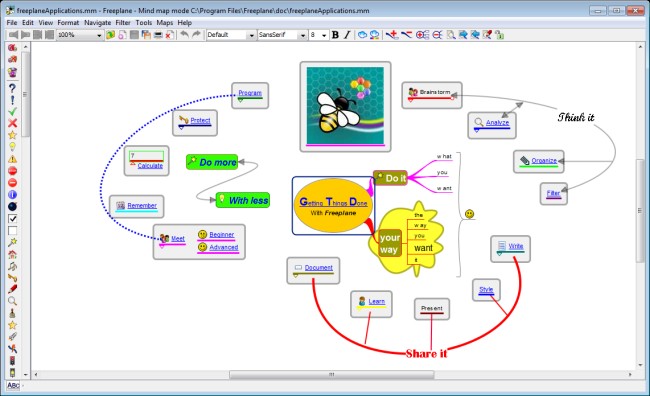Viewport: 650px width, 396px height.
Task: Click the cloud icon in toolbar
Action: pyautogui.click(x=362, y=35)
